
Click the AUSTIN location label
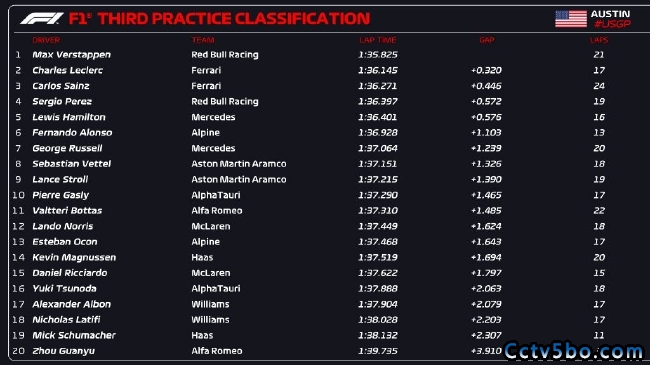tap(610, 14)
